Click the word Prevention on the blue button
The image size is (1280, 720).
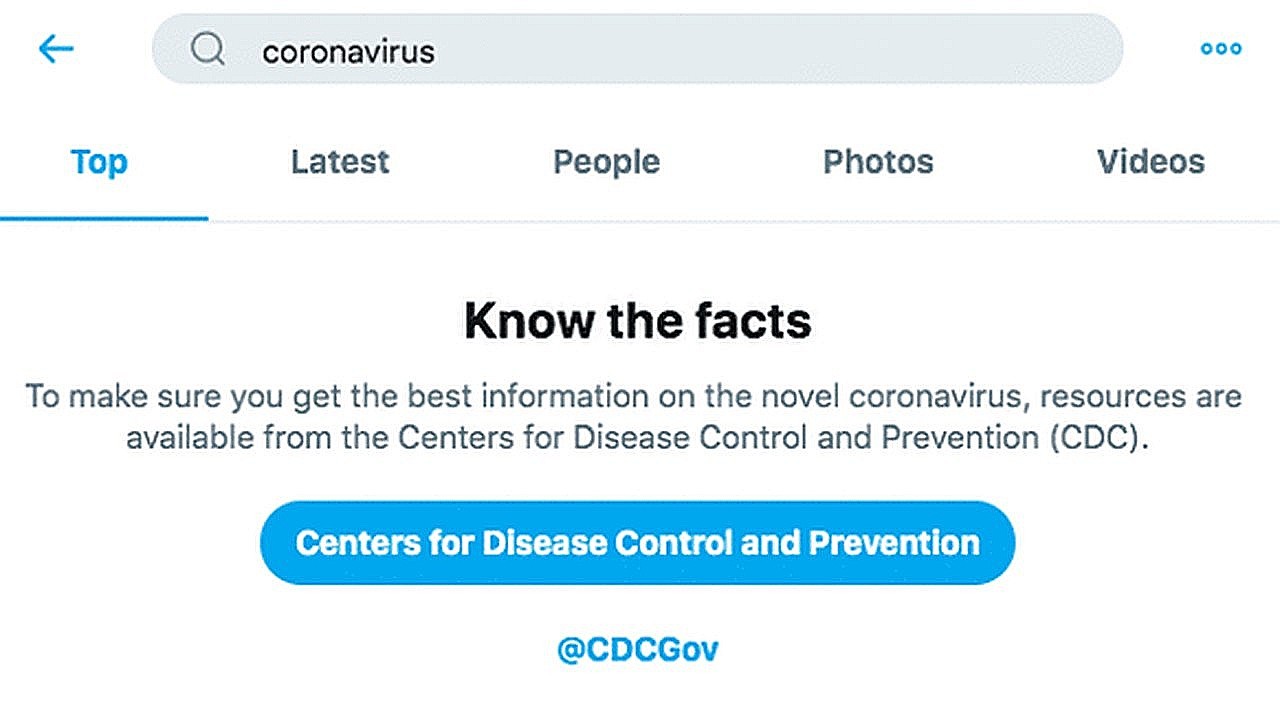(894, 543)
